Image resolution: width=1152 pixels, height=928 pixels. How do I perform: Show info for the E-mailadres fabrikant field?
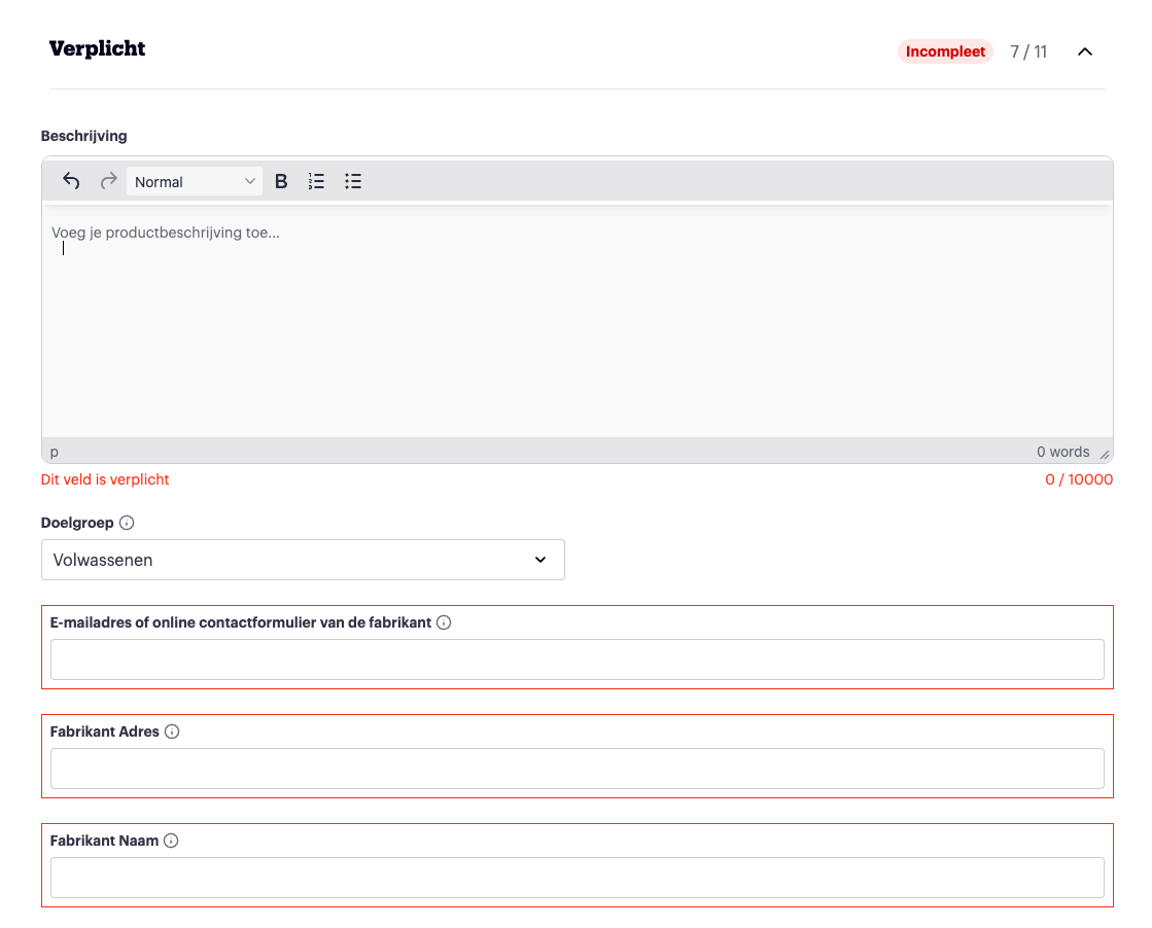(x=444, y=622)
